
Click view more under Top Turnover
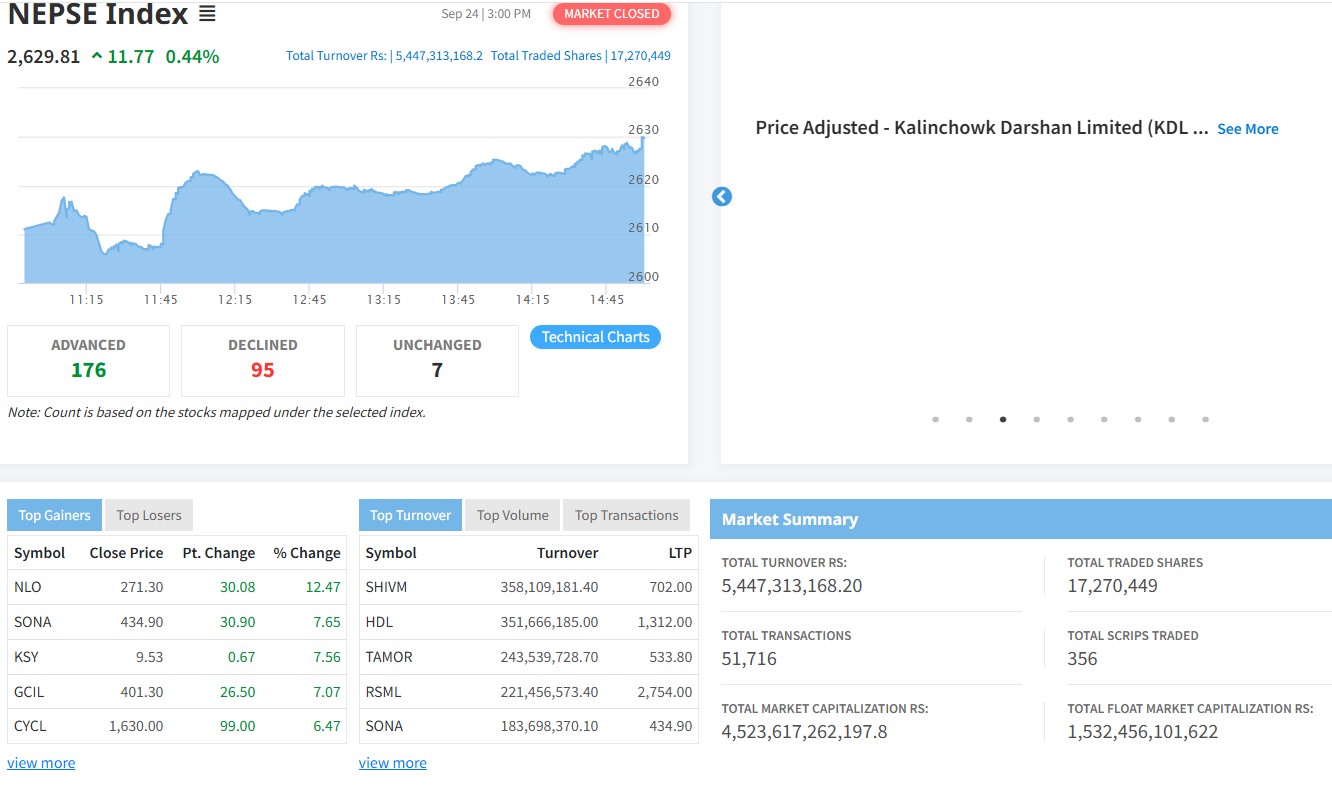tap(393, 763)
